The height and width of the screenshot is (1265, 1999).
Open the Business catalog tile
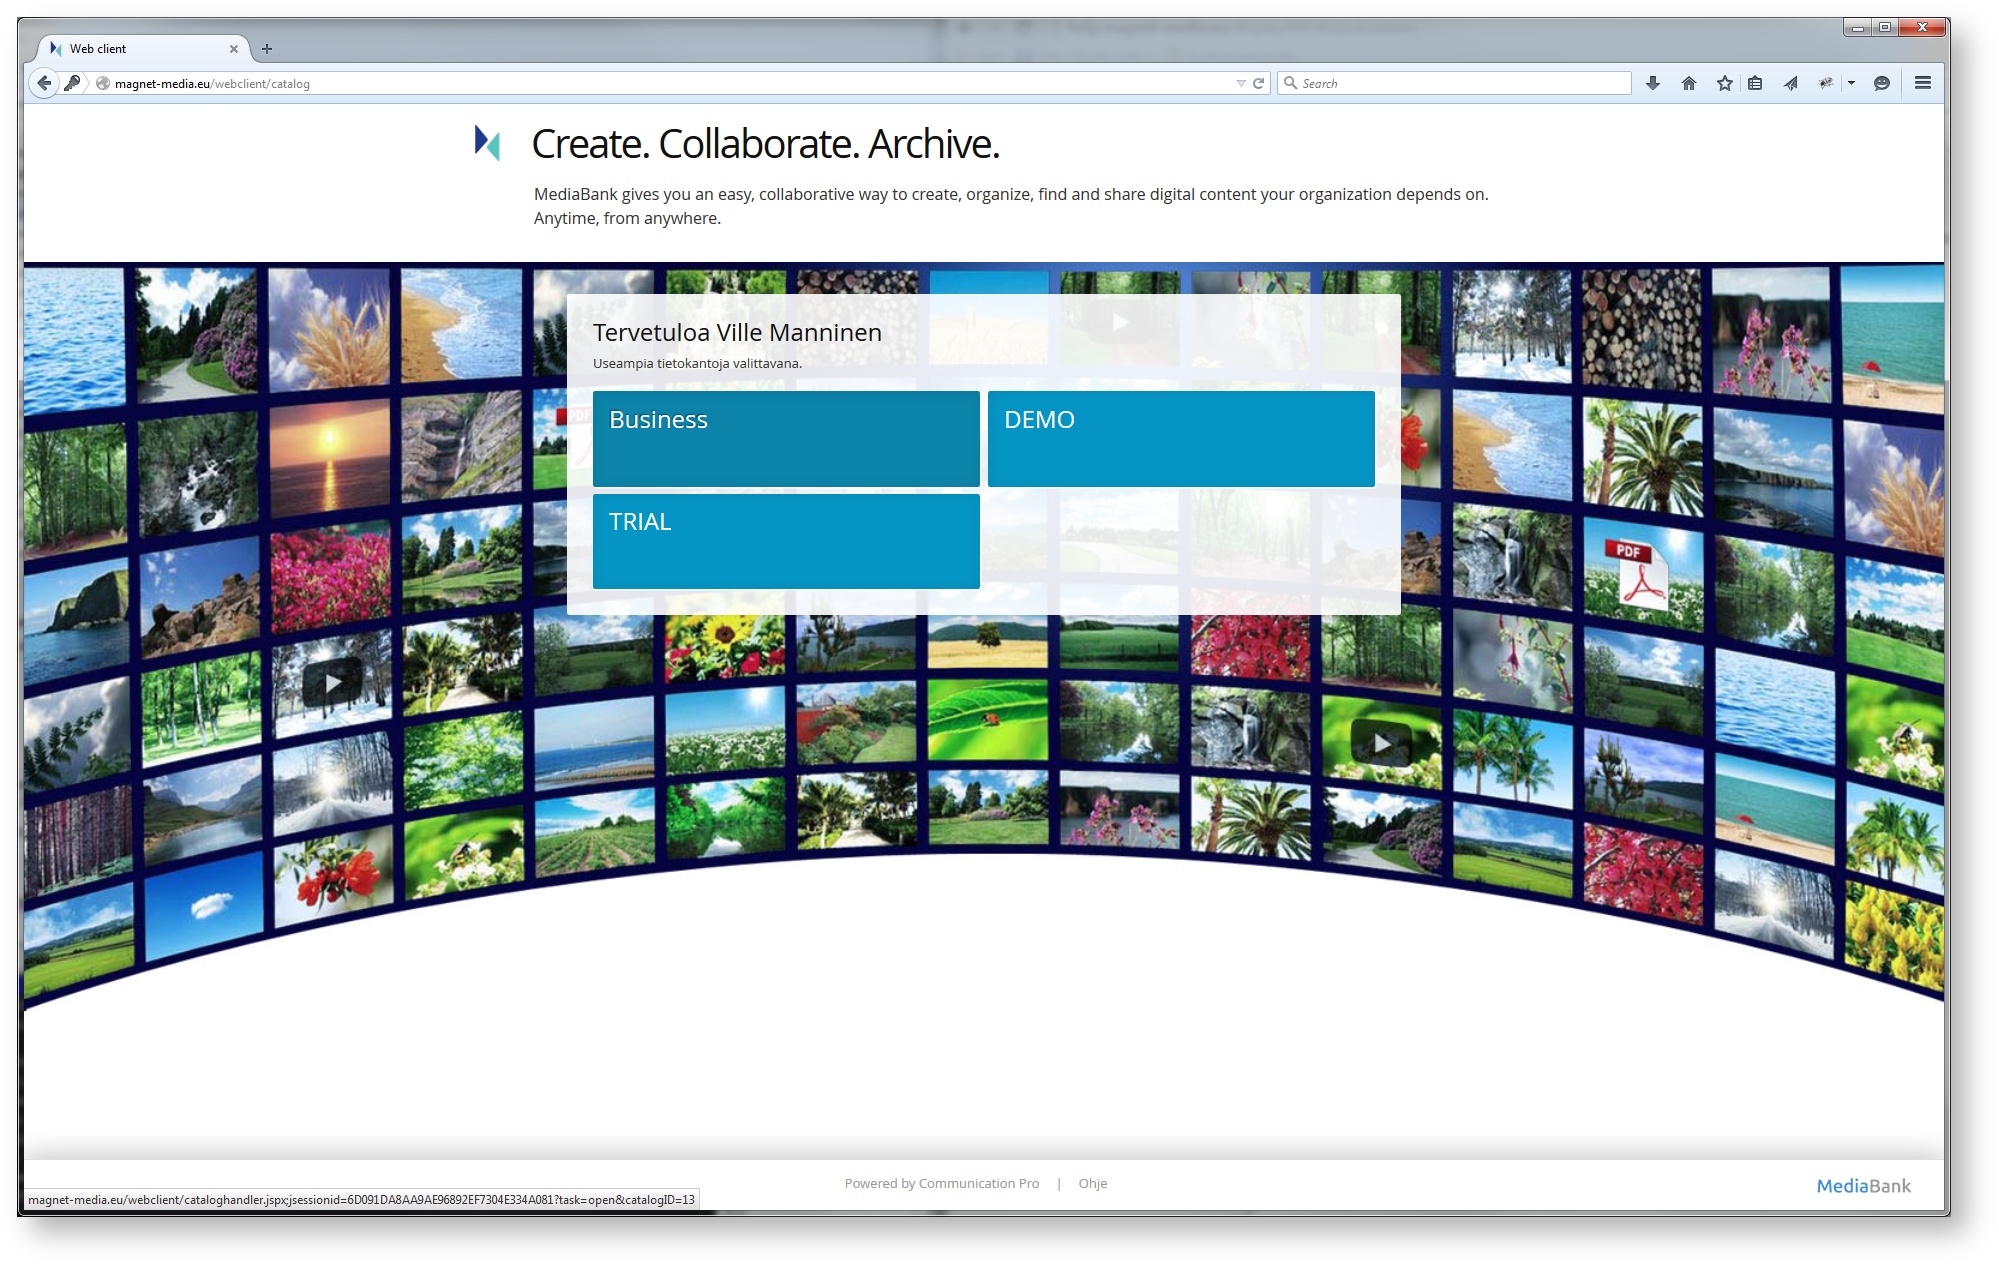pos(785,438)
